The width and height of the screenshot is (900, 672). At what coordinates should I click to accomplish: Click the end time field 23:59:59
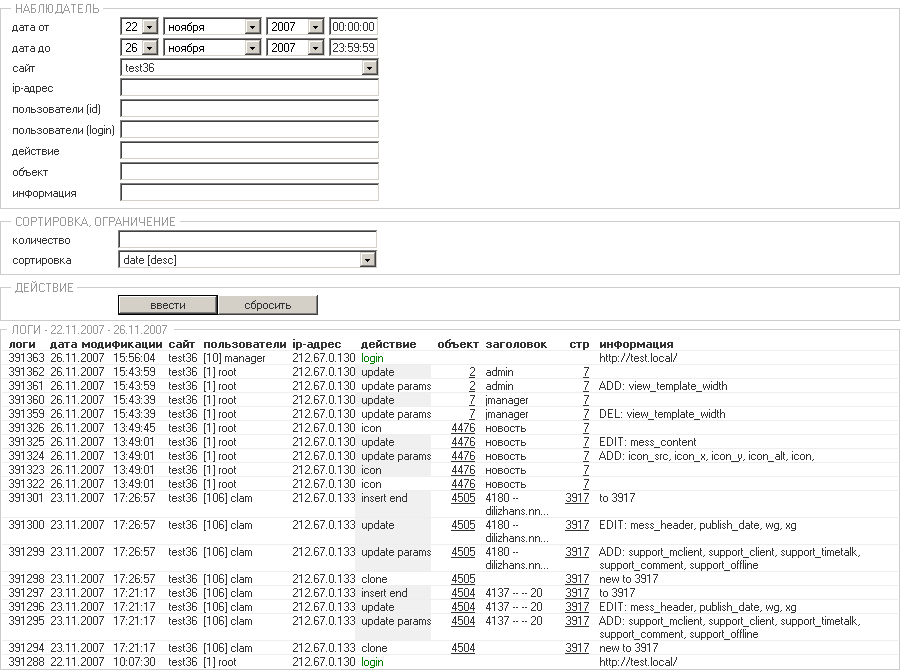pos(353,48)
